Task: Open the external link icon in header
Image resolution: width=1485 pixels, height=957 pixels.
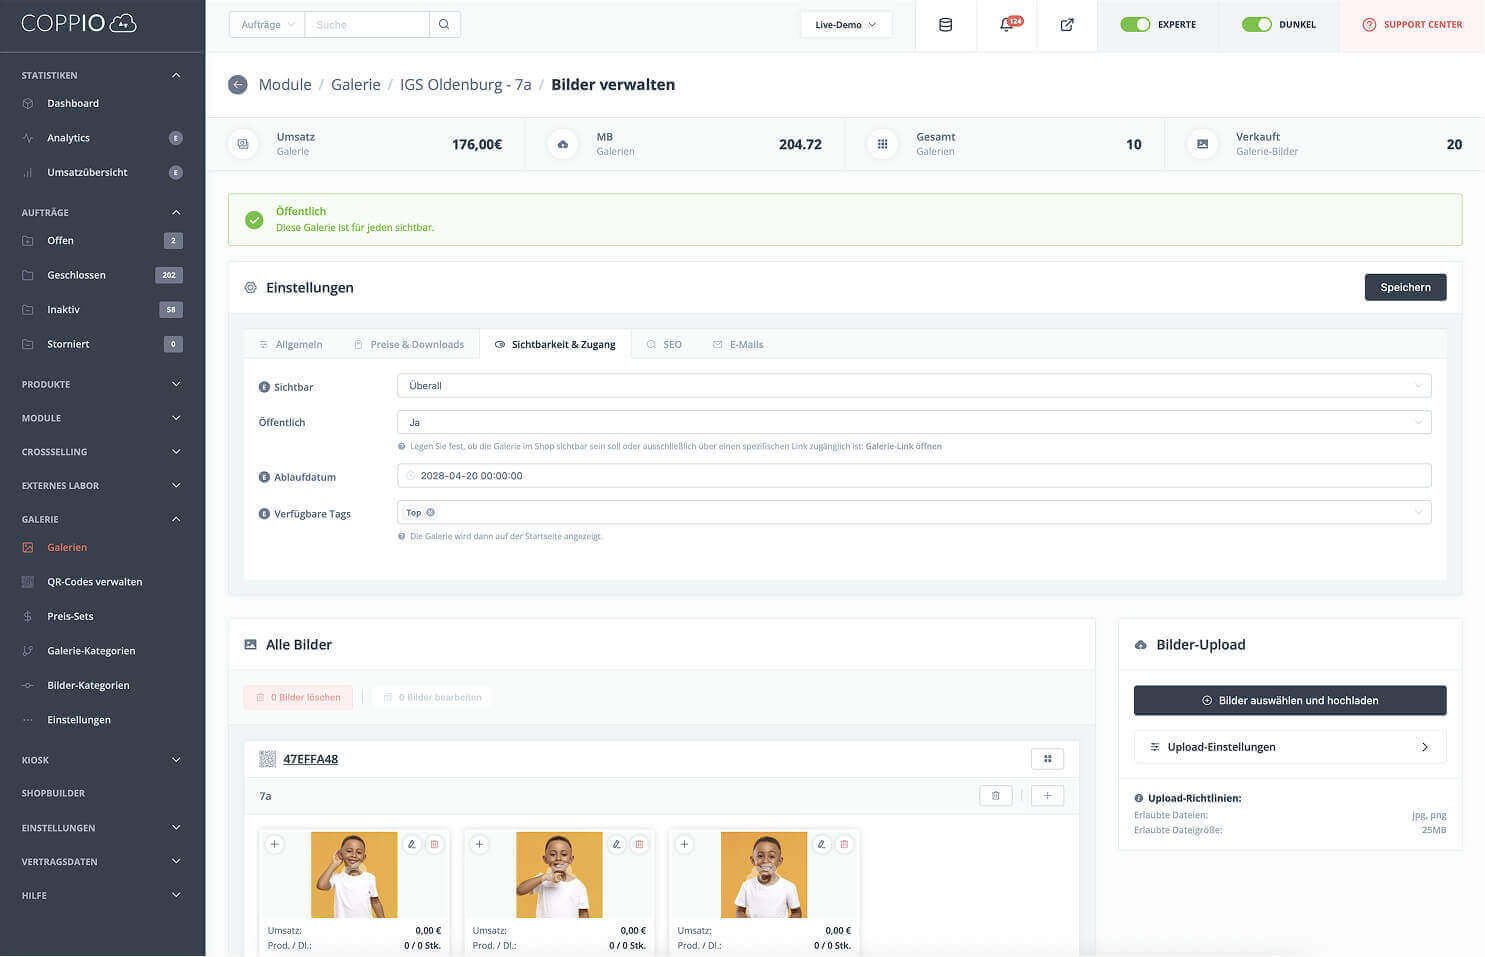Action: [1067, 25]
